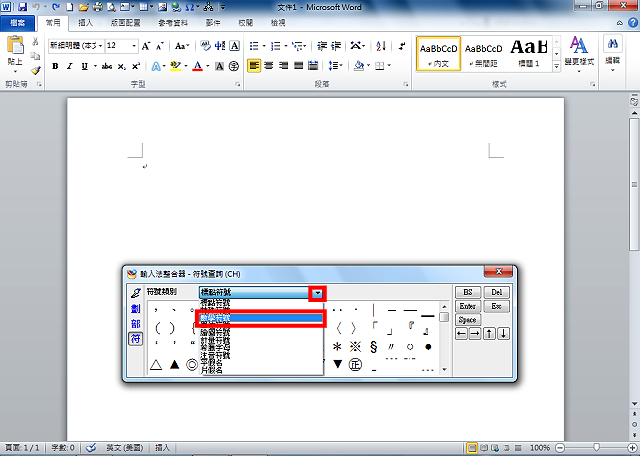Screen dimensions: 640x456
Task: Click the Enclose Characters circle icon
Action: tap(234, 66)
